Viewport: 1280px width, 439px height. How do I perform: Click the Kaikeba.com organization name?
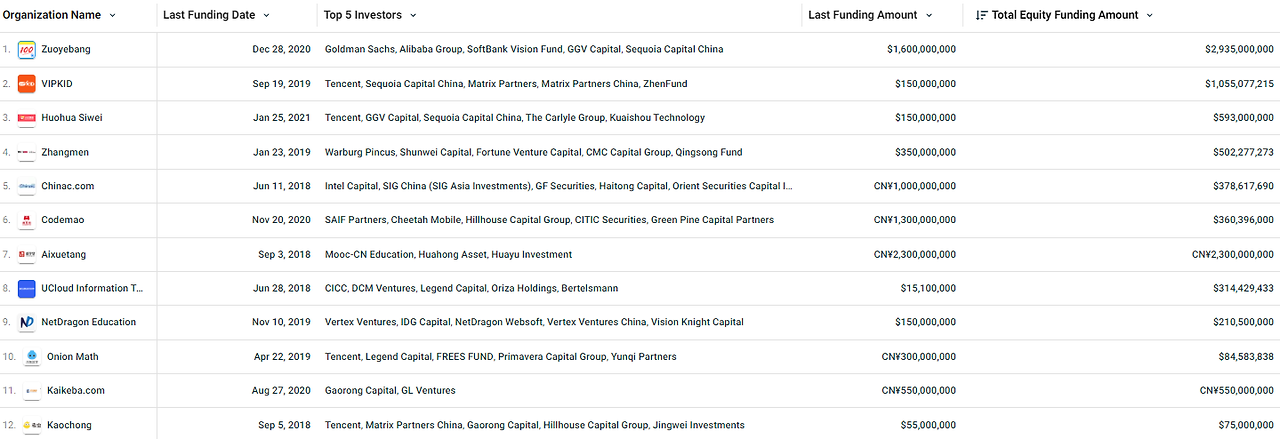[76, 391]
